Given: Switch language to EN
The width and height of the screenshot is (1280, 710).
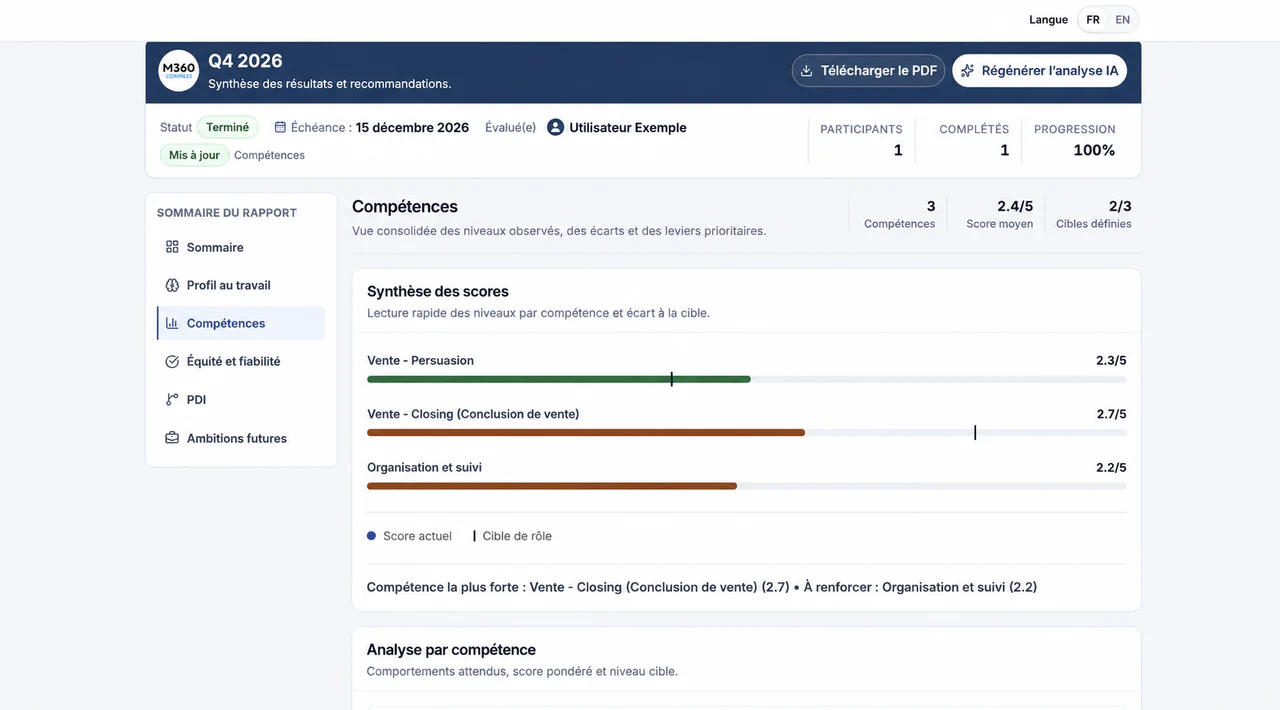Looking at the screenshot, I should click(1123, 20).
